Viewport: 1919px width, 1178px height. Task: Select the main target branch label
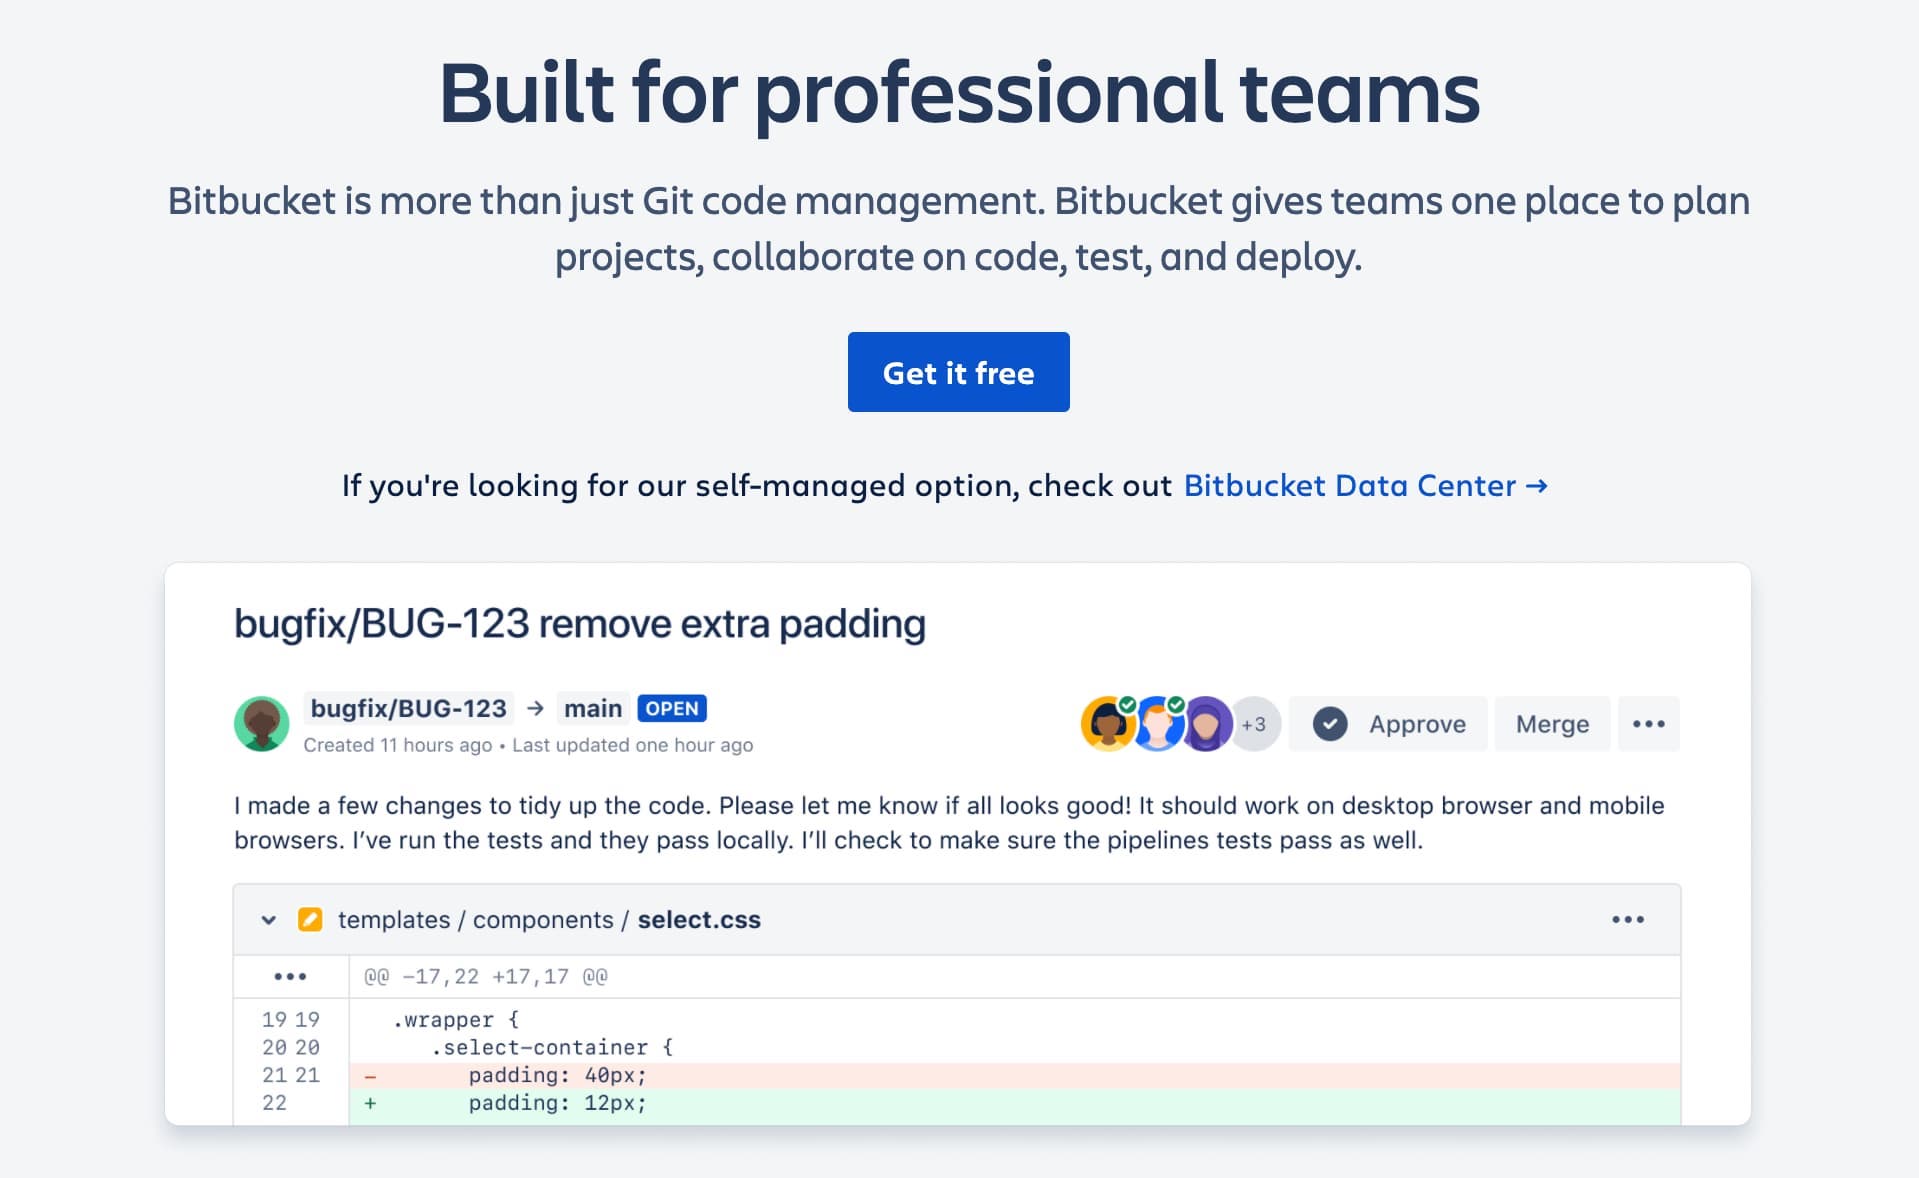click(x=593, y=708)
